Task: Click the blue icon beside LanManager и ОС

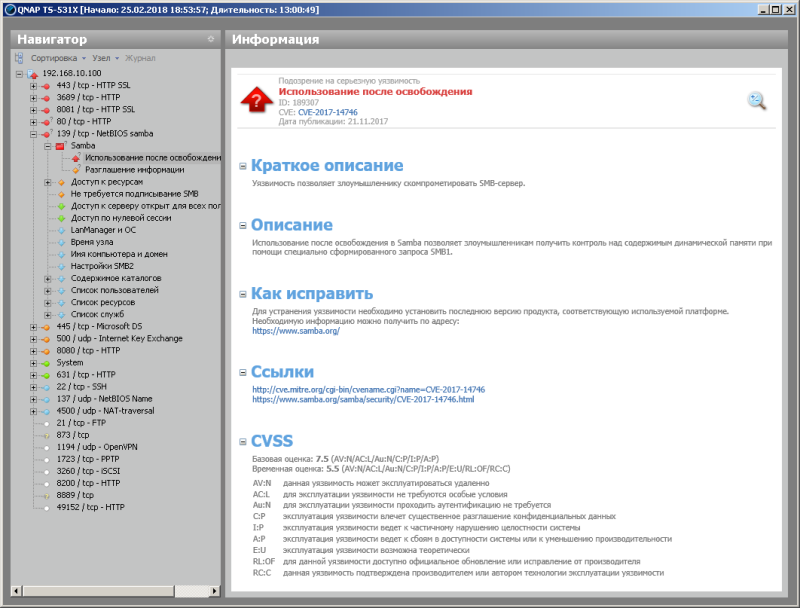Action: coord(61,231)
